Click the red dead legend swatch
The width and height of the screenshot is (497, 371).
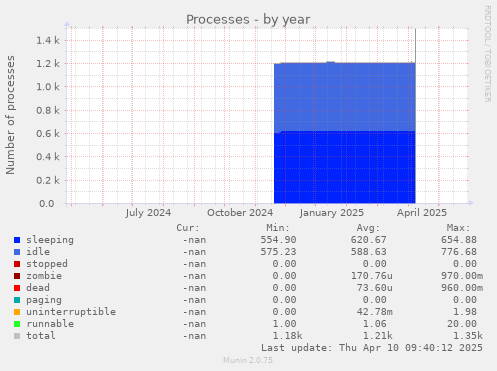coord(17,288)
